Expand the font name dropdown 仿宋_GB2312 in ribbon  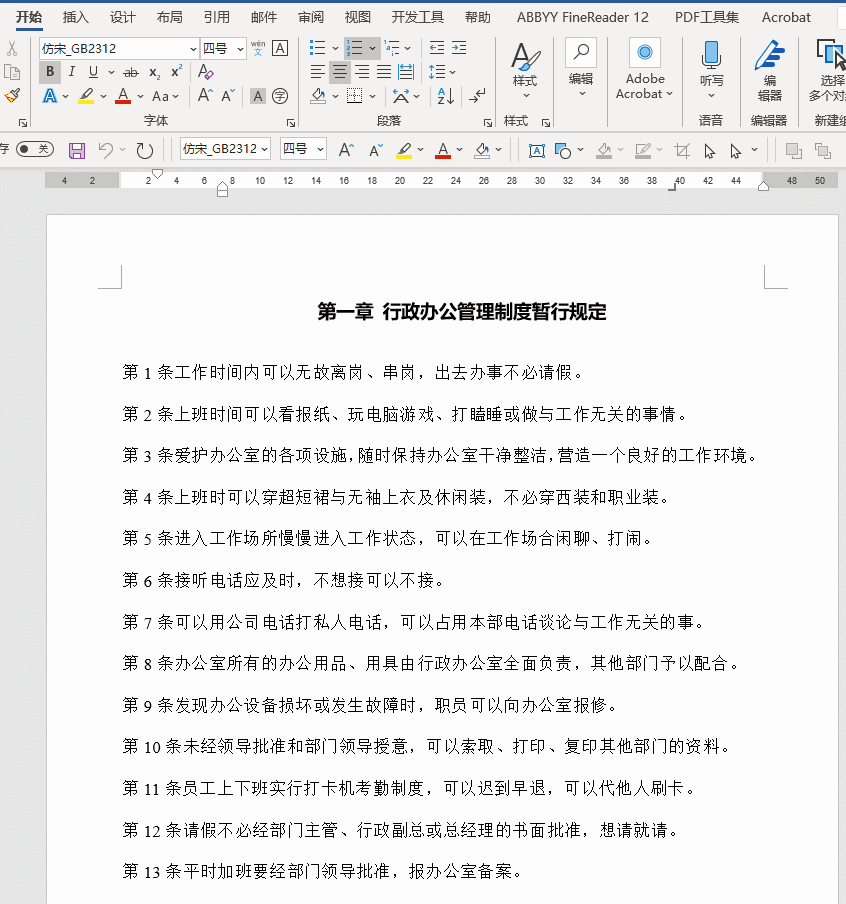193,49
